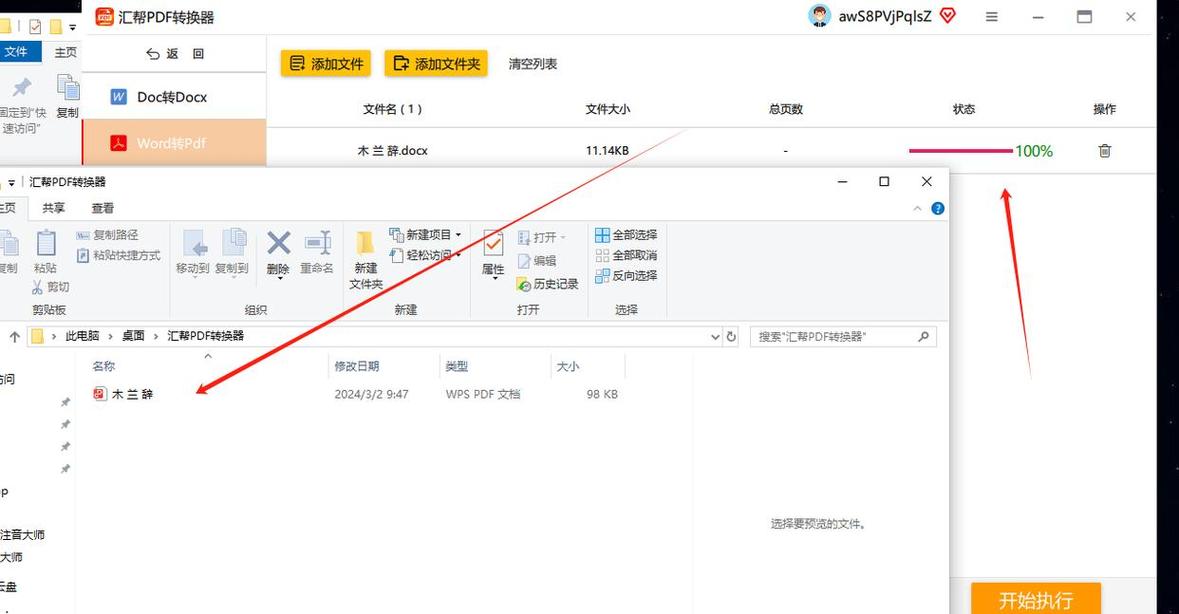Start conversion with 开始执行
Screen dimensions: 1179x614
pos(1035,599)
